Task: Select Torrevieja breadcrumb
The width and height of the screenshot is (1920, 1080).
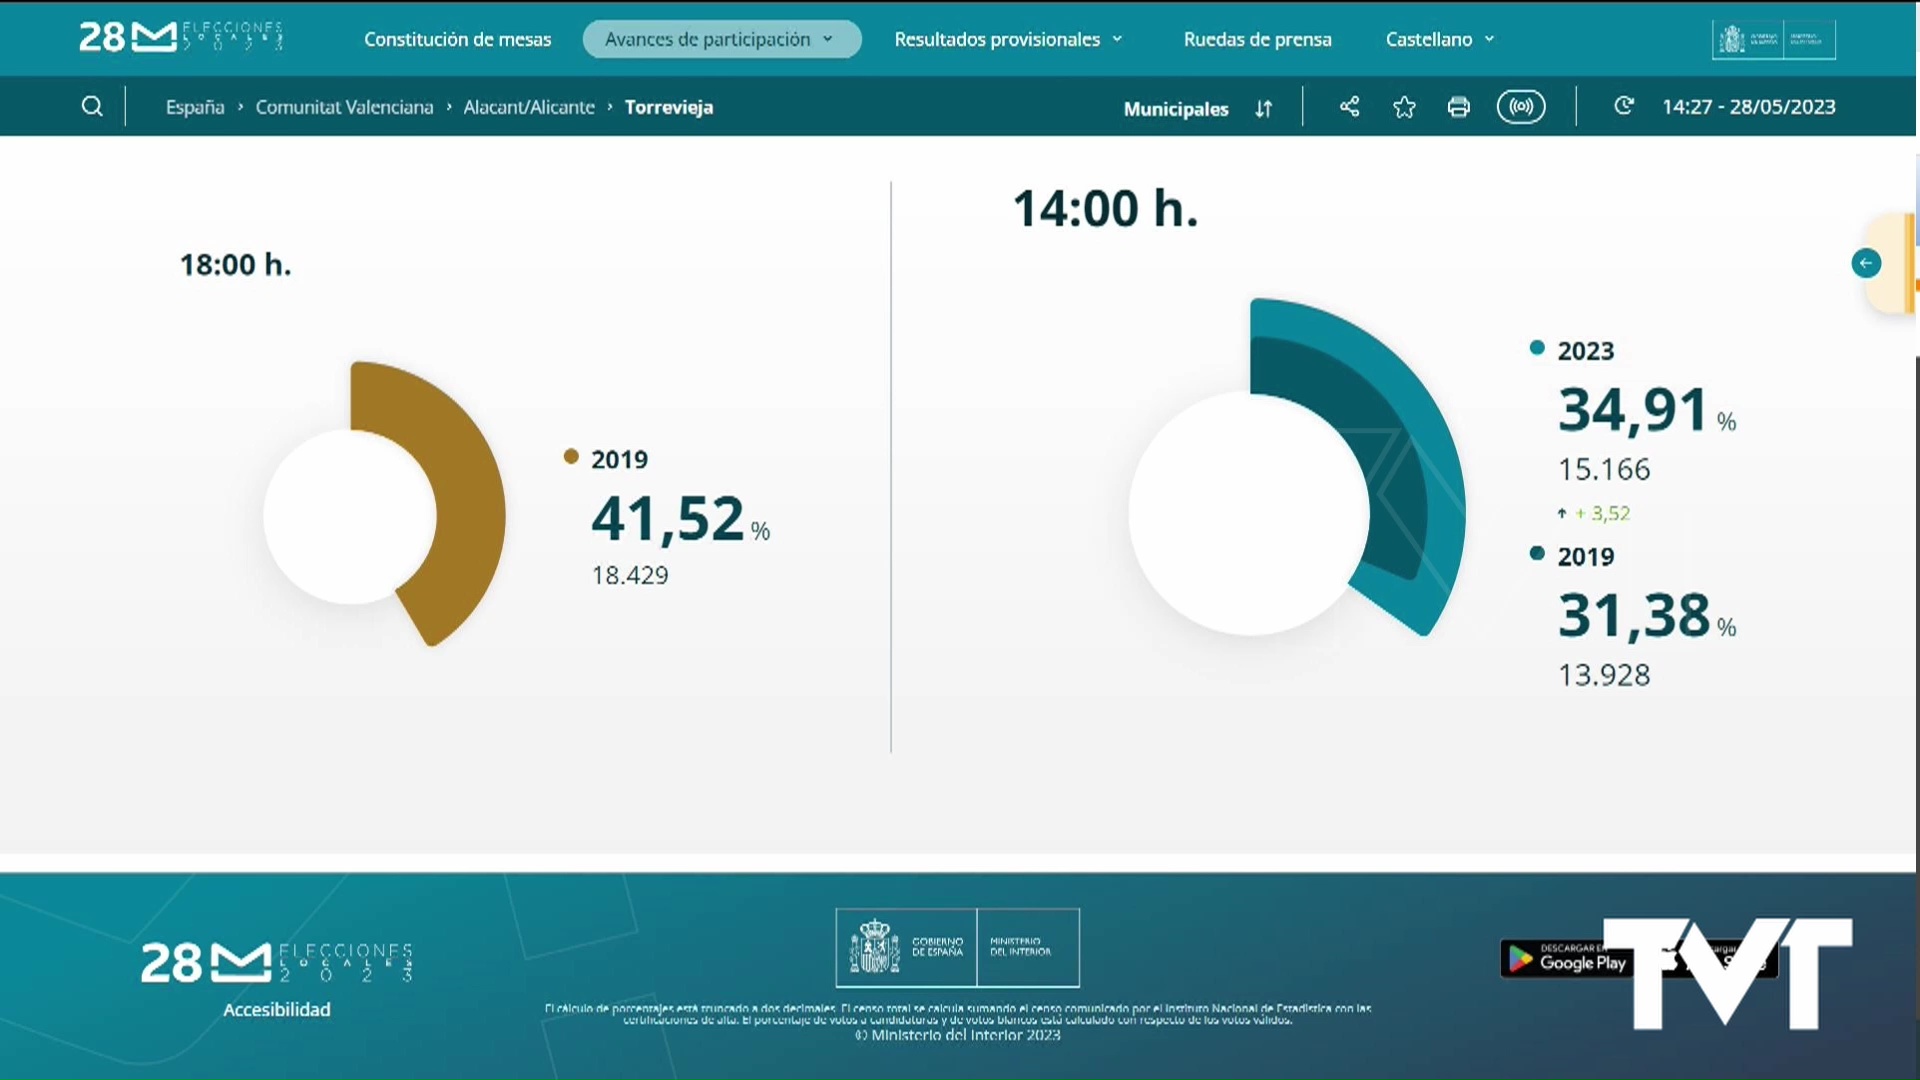Action: pos(669,107)
